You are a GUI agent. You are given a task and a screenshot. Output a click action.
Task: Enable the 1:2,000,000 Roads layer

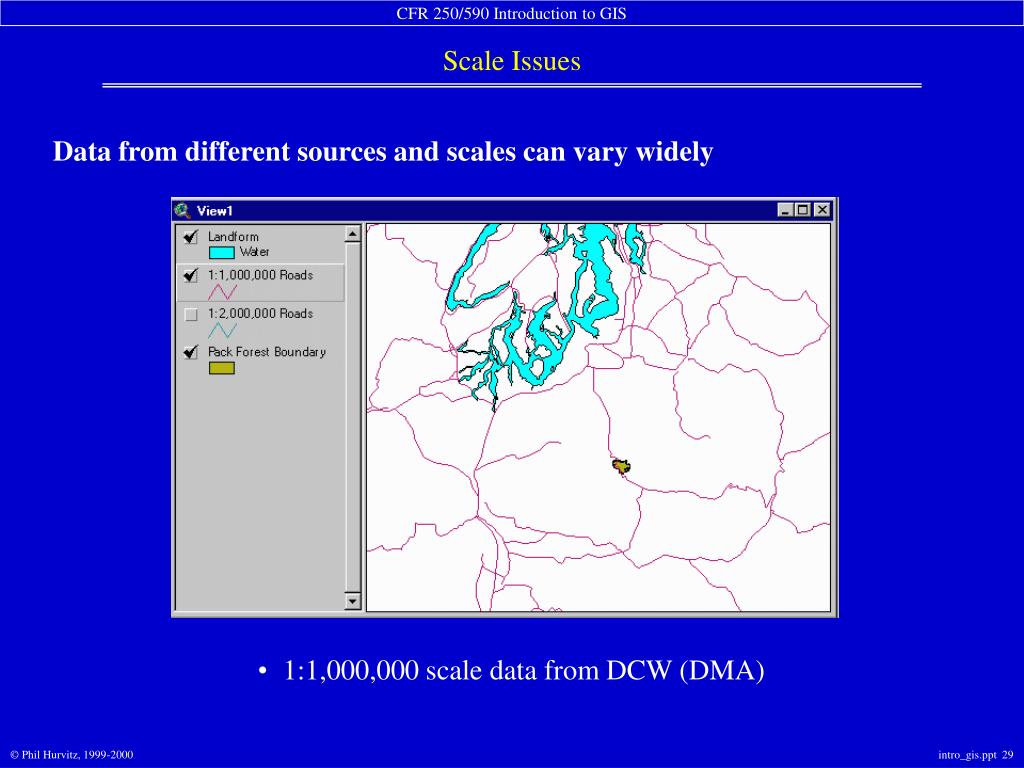[x=191, y=315]
